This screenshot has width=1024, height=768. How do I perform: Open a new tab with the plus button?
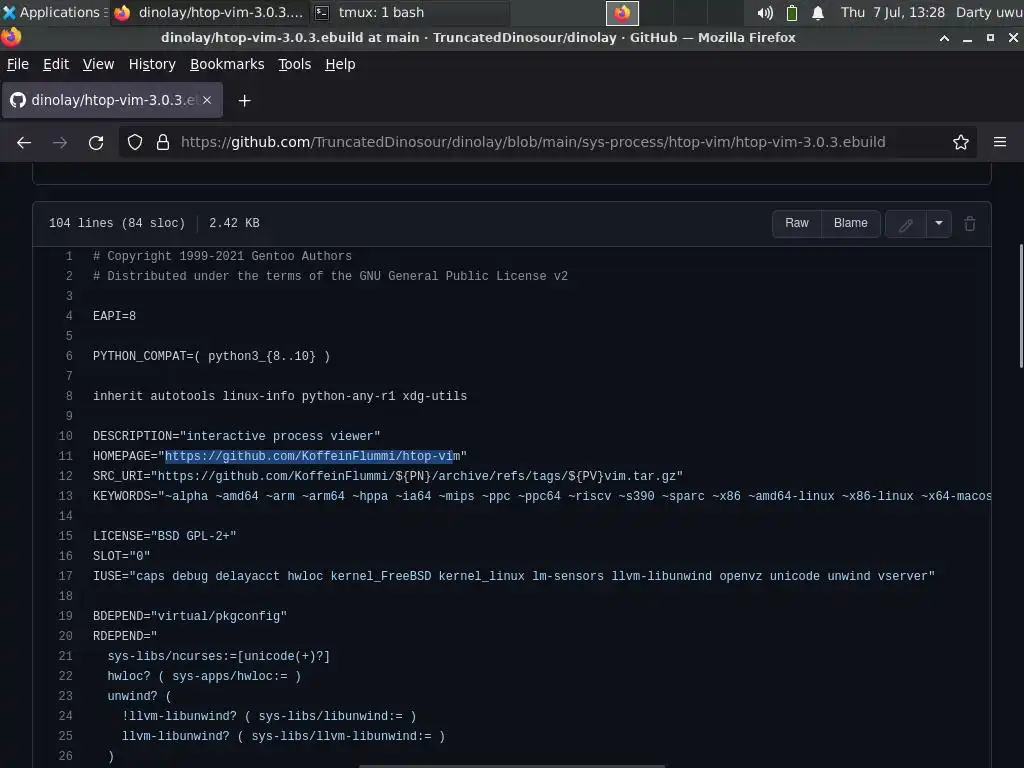[244, 101]
